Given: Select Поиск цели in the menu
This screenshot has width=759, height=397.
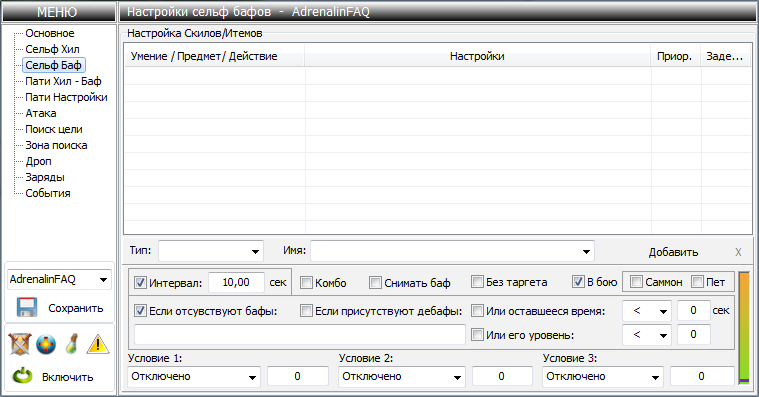Looking at the screenshot, I should (54, 129).
